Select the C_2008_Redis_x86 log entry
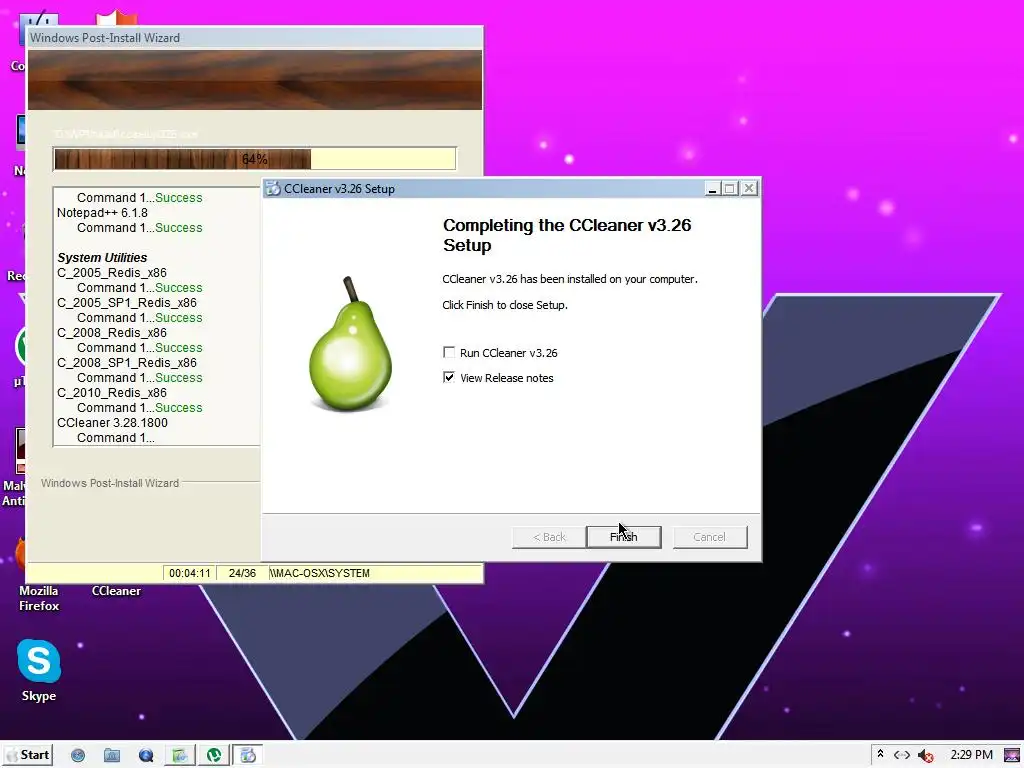 coord(112,332)
